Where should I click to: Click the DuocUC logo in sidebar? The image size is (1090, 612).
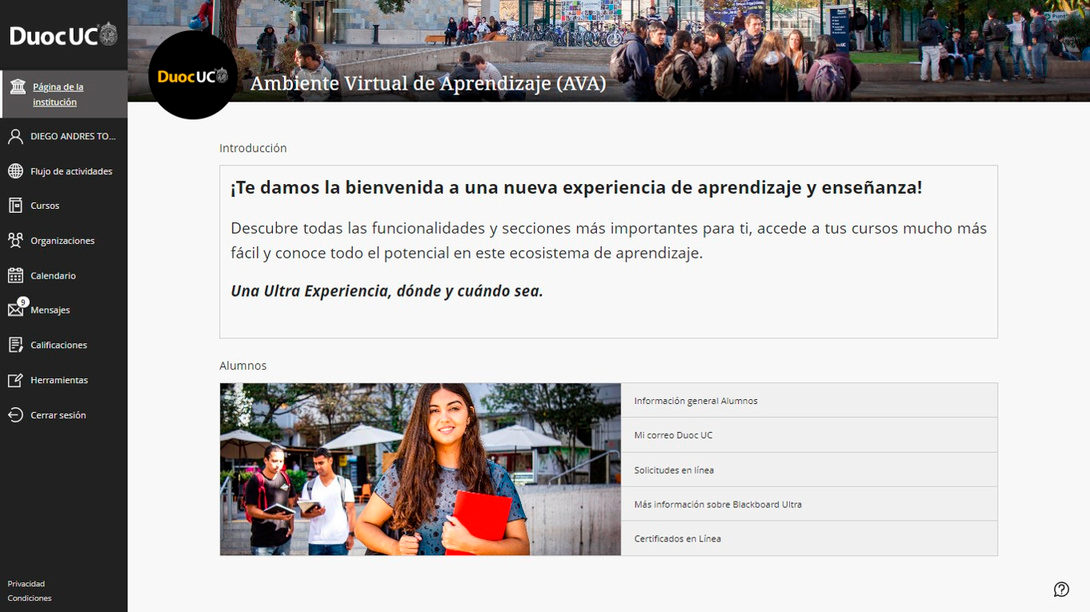coord(63,35)
